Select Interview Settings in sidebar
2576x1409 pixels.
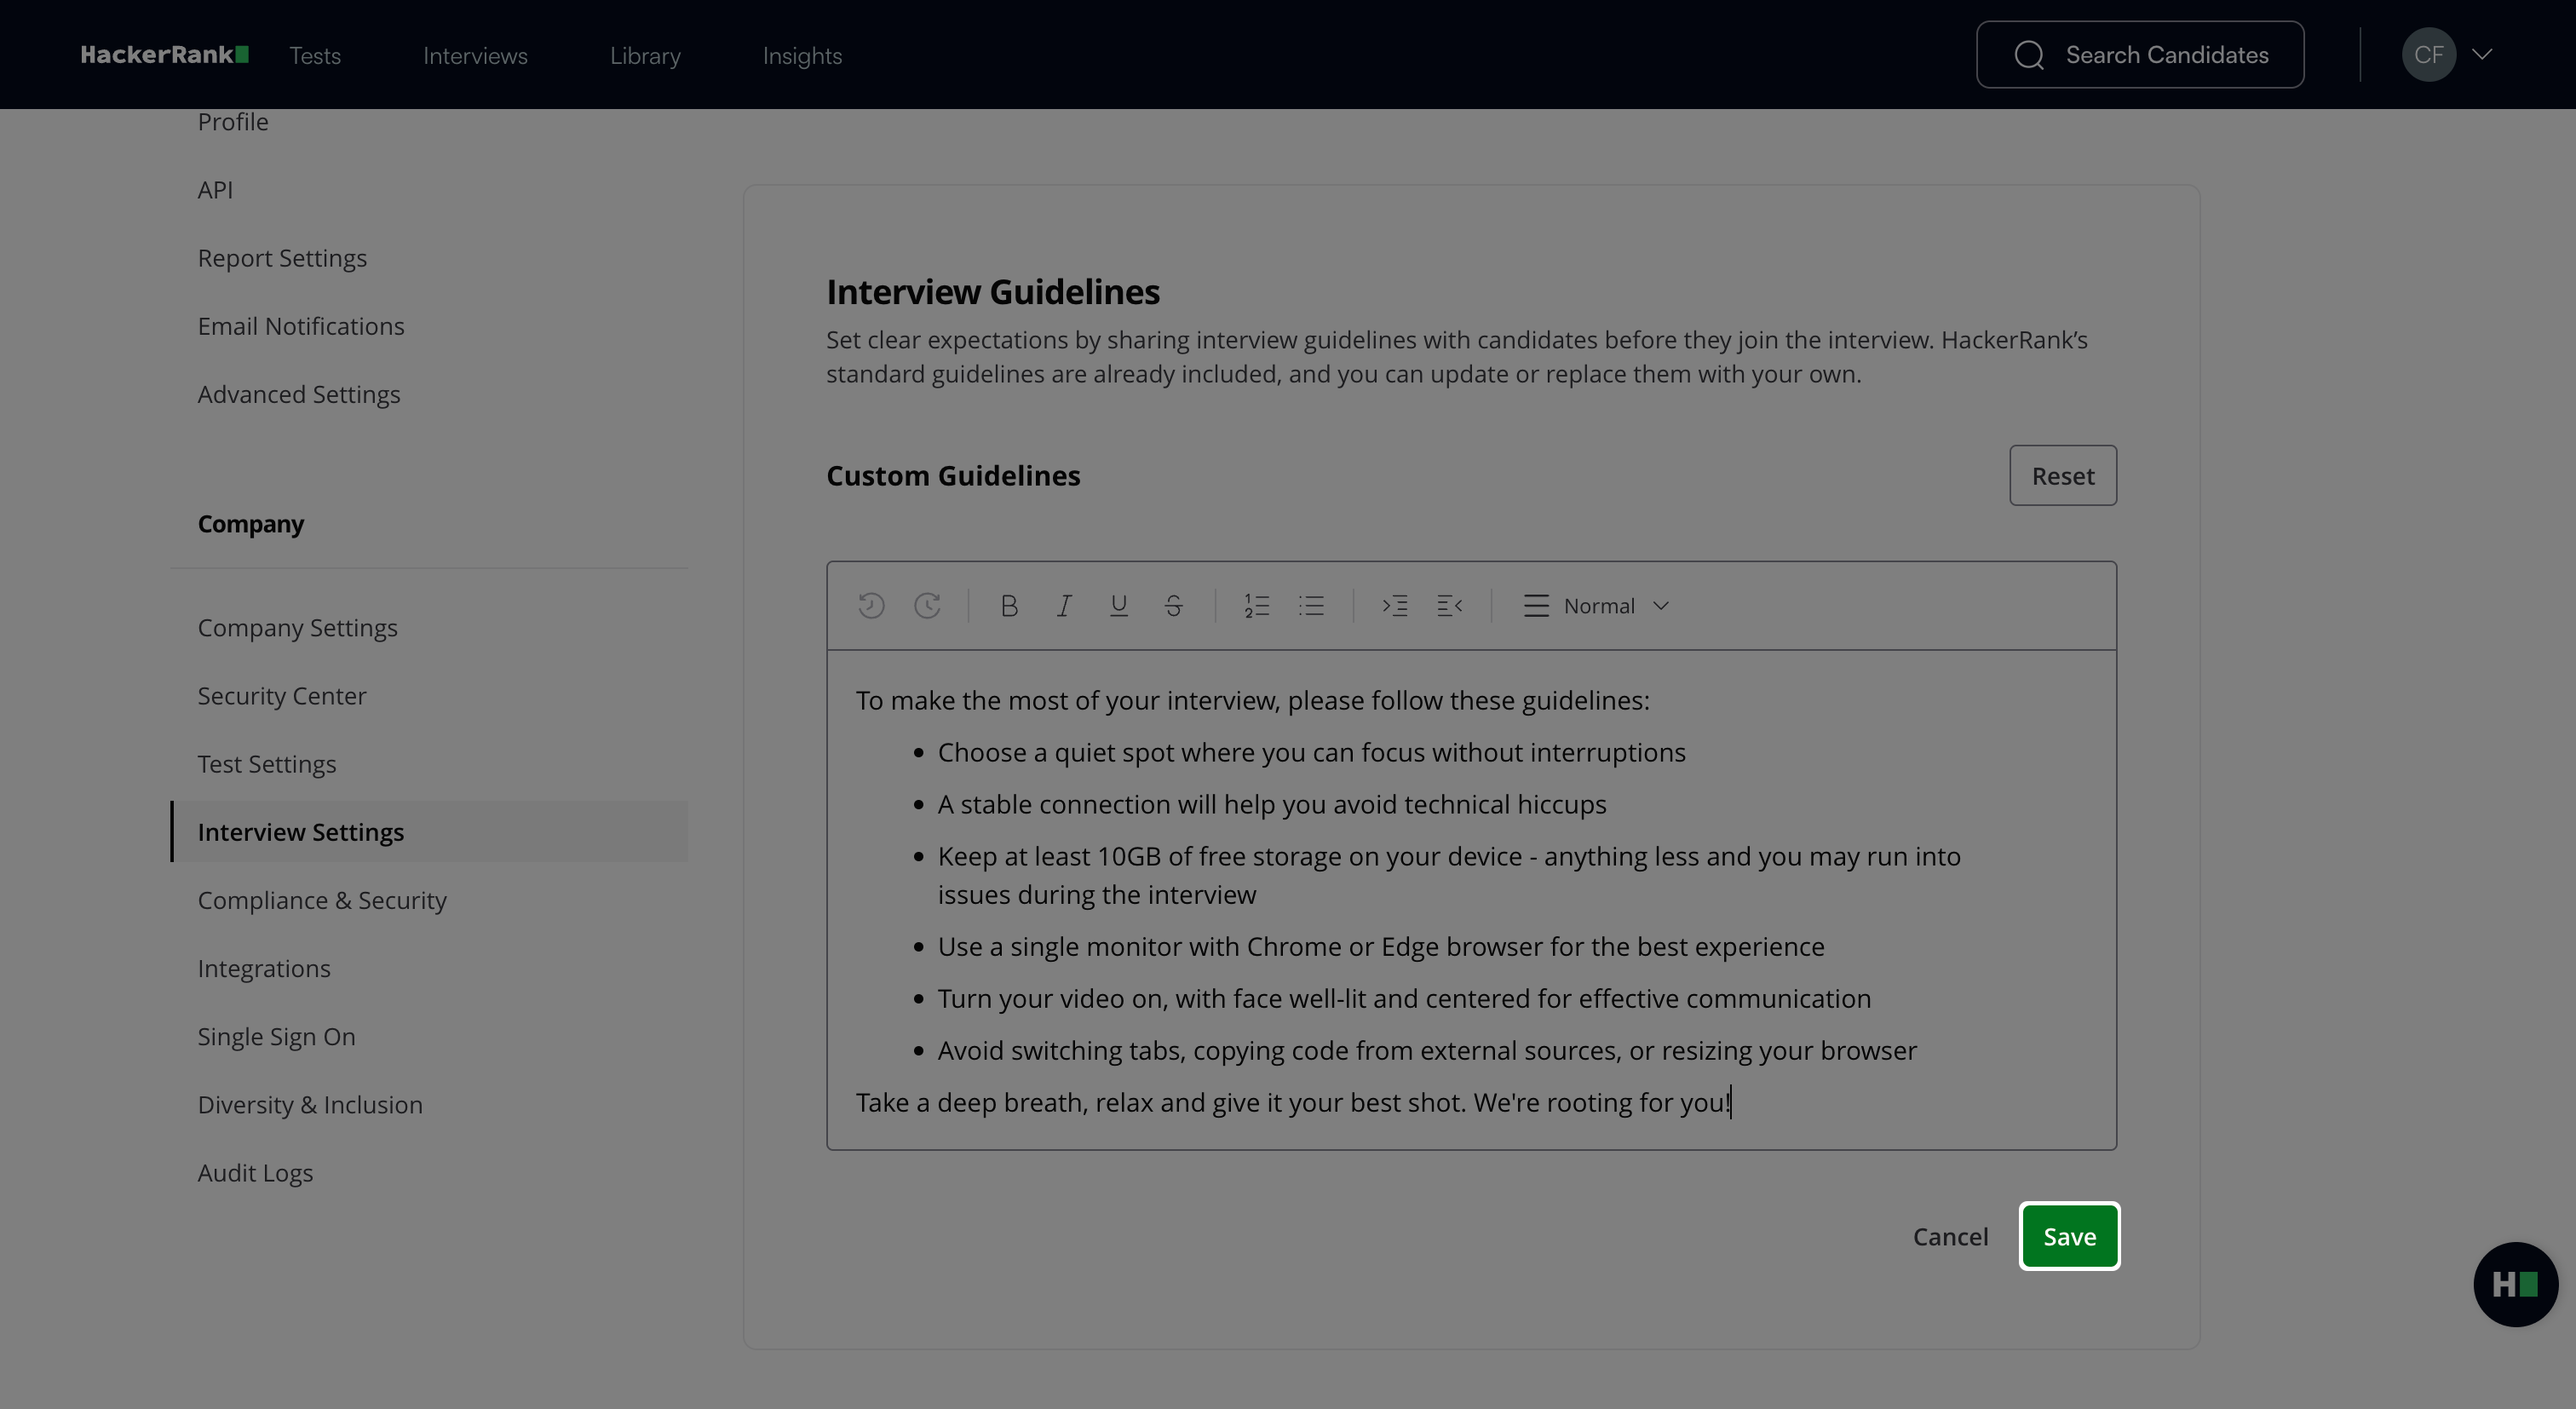click(x=430, y=832)
